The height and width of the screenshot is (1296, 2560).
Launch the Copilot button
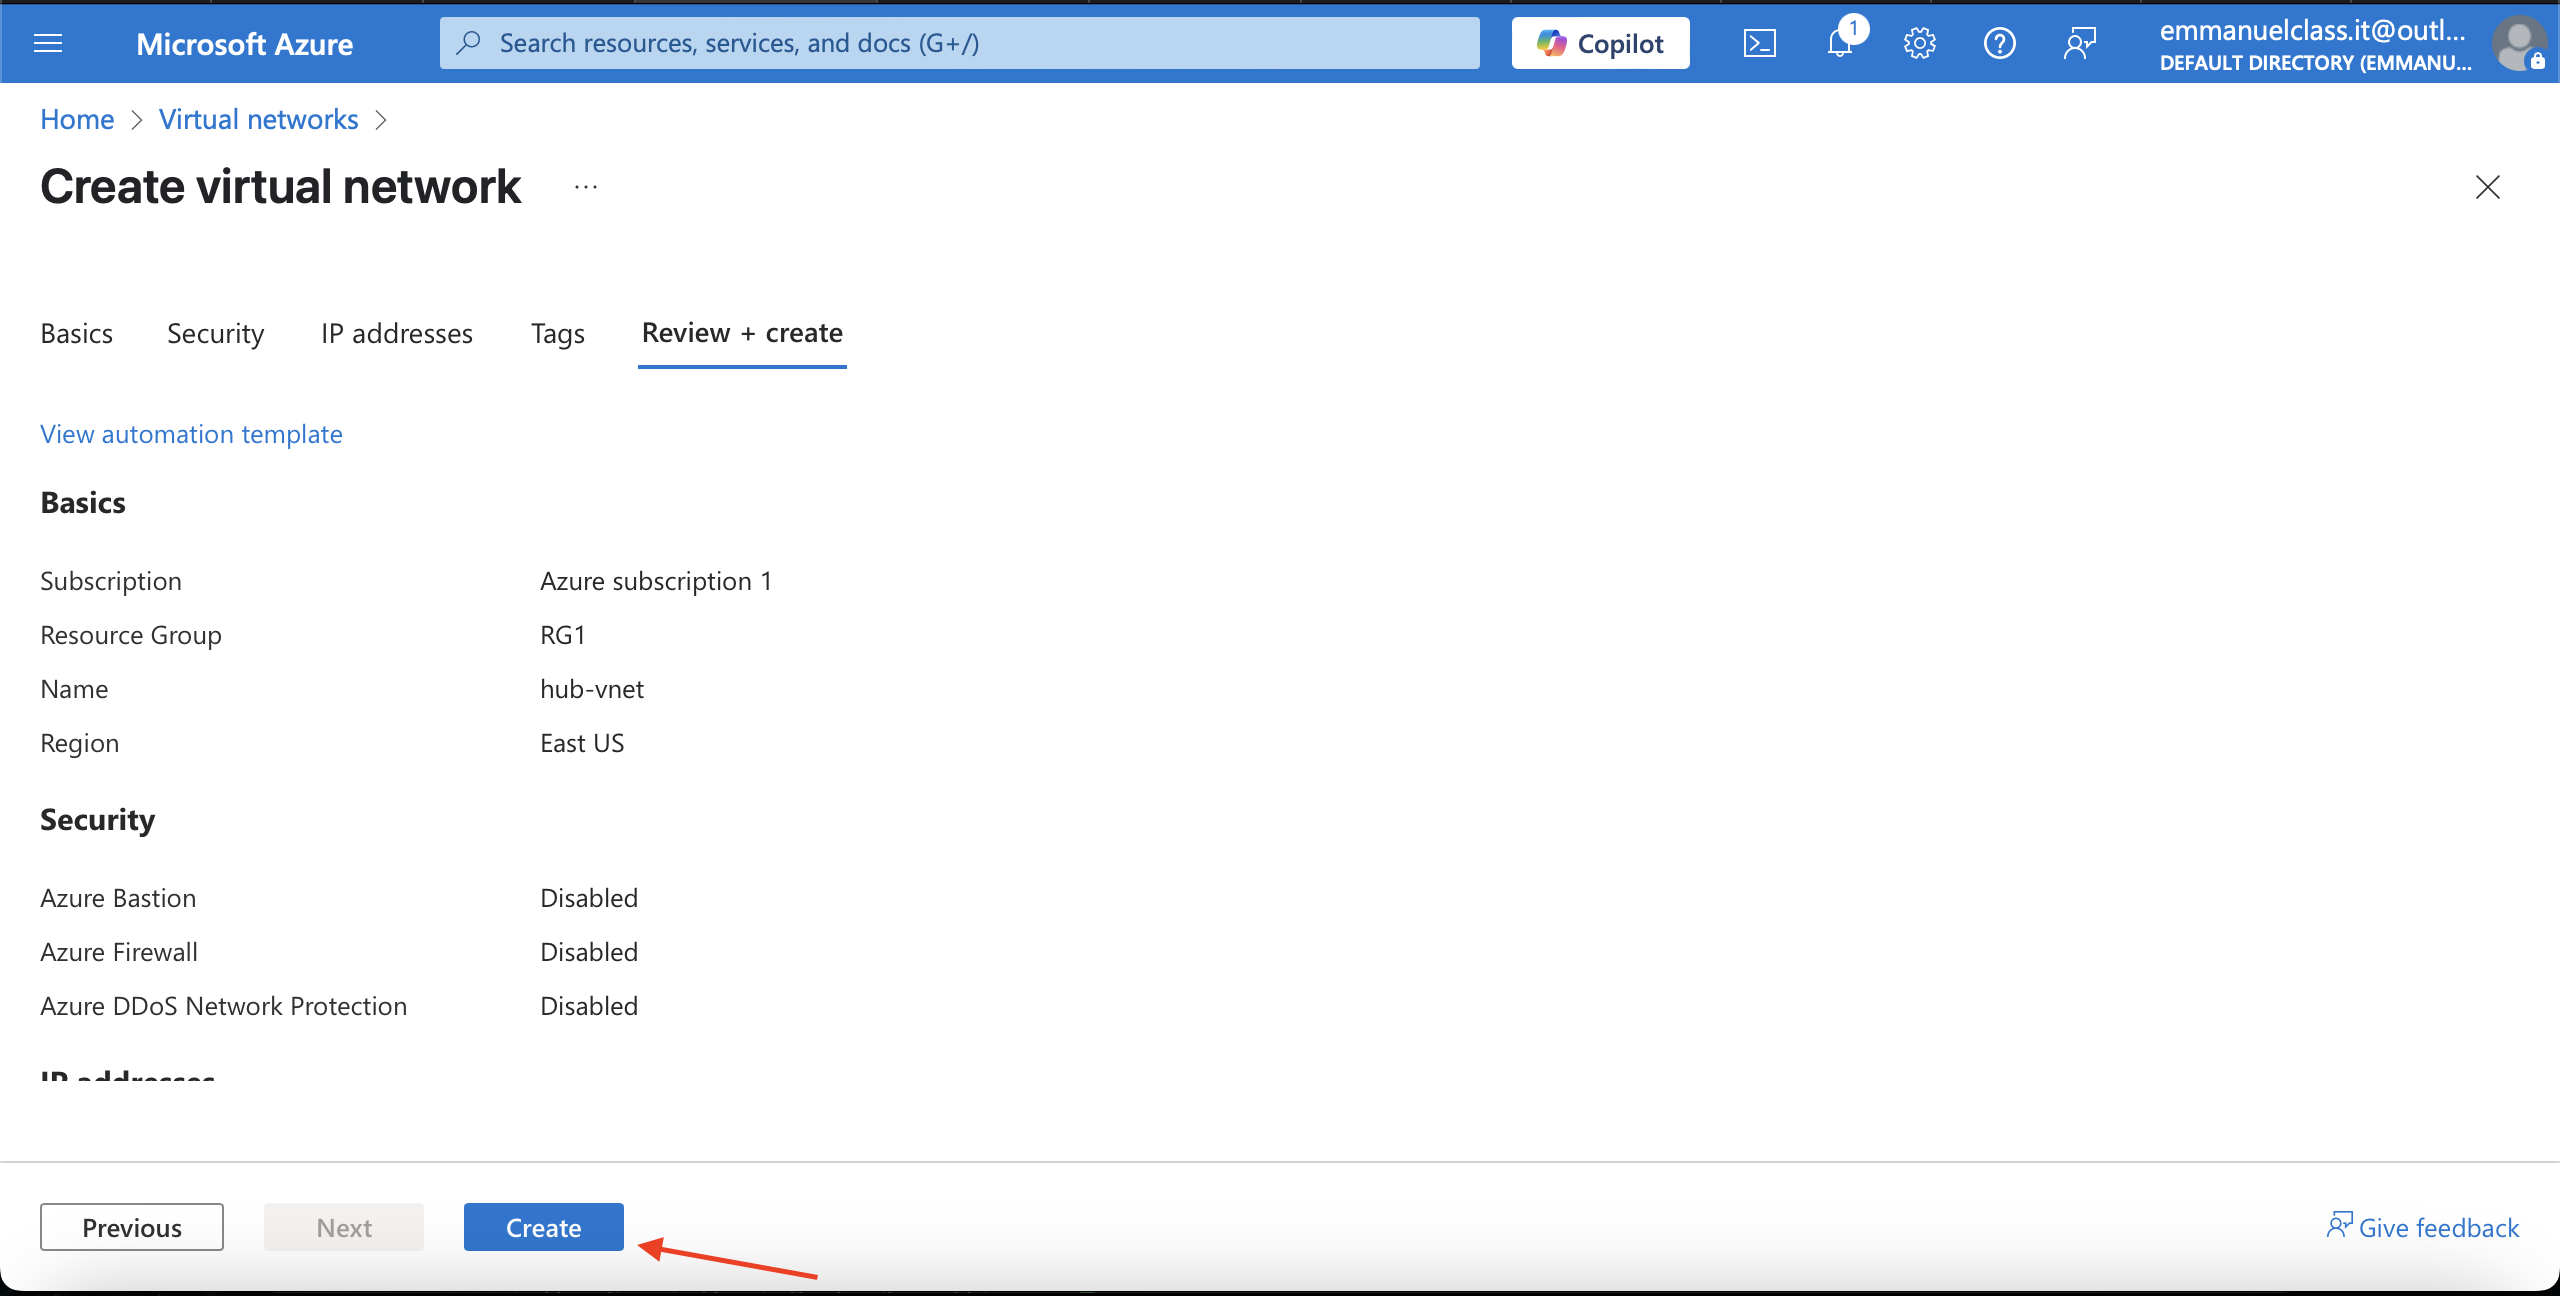coord(1600,43)
